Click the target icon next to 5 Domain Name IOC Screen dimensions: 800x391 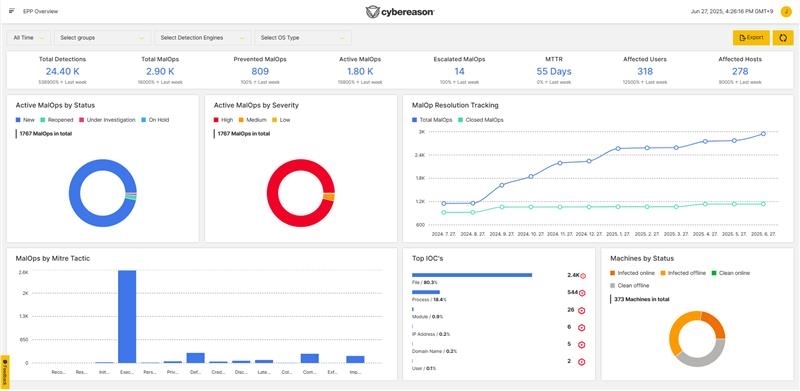coord(581,345)
